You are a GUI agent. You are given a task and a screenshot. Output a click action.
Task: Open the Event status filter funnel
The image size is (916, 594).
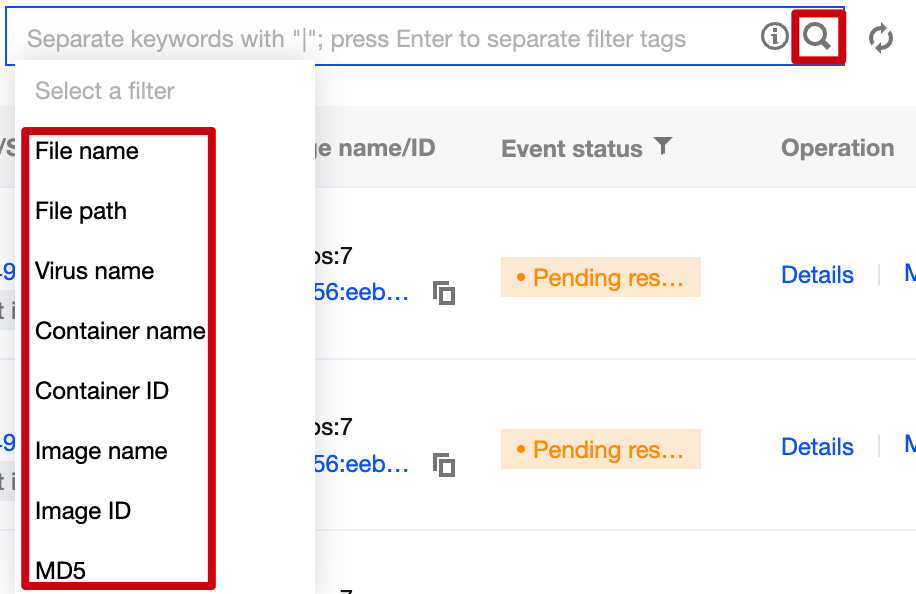click(x=662, y=147)
